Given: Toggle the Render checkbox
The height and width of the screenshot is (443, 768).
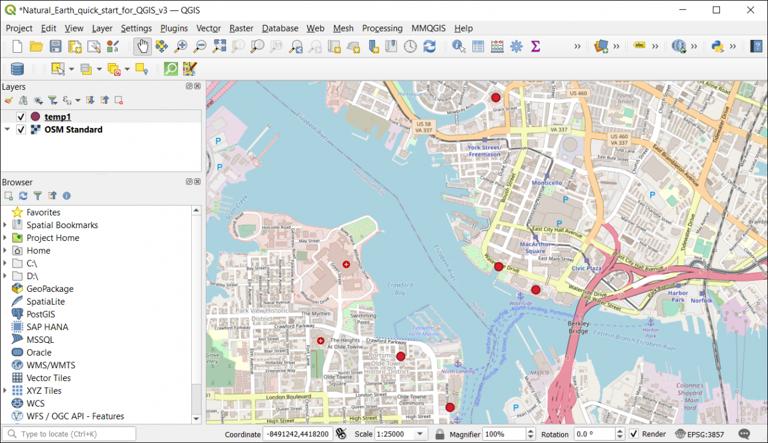Looking at the screenshot, I should pyautogui.click(x=634, y=434).
